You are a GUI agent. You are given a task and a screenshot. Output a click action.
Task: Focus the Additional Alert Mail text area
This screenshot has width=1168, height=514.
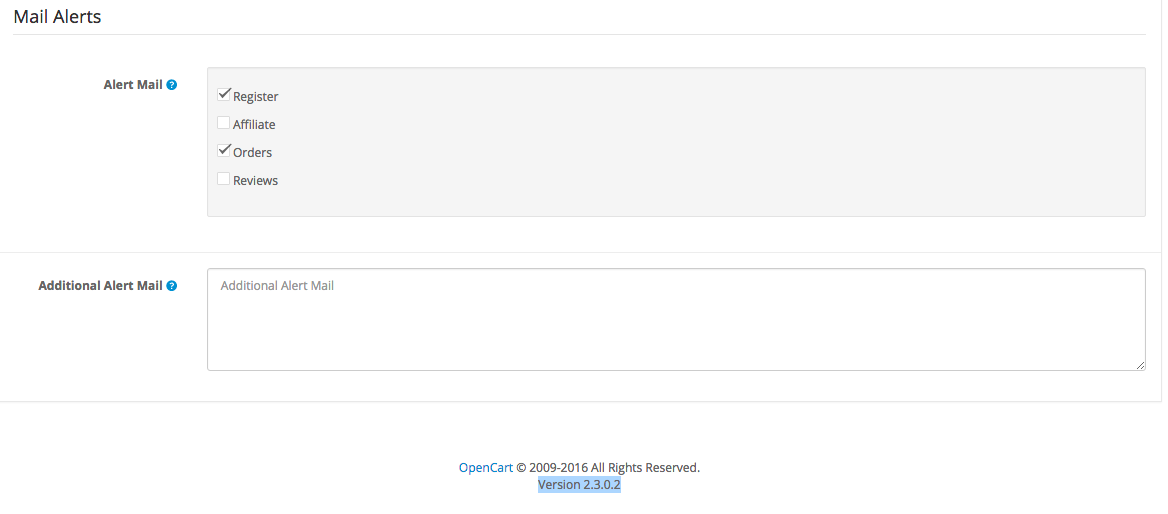click(x=676, y=320)
